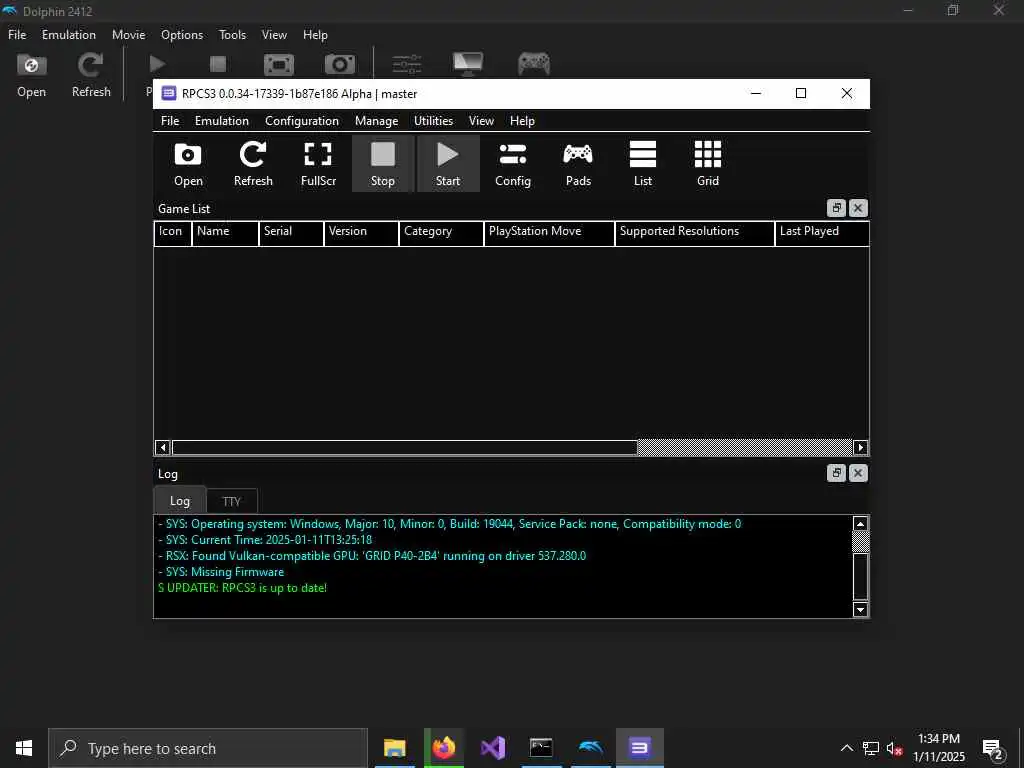Open the Configuration menu

[302, 121]
